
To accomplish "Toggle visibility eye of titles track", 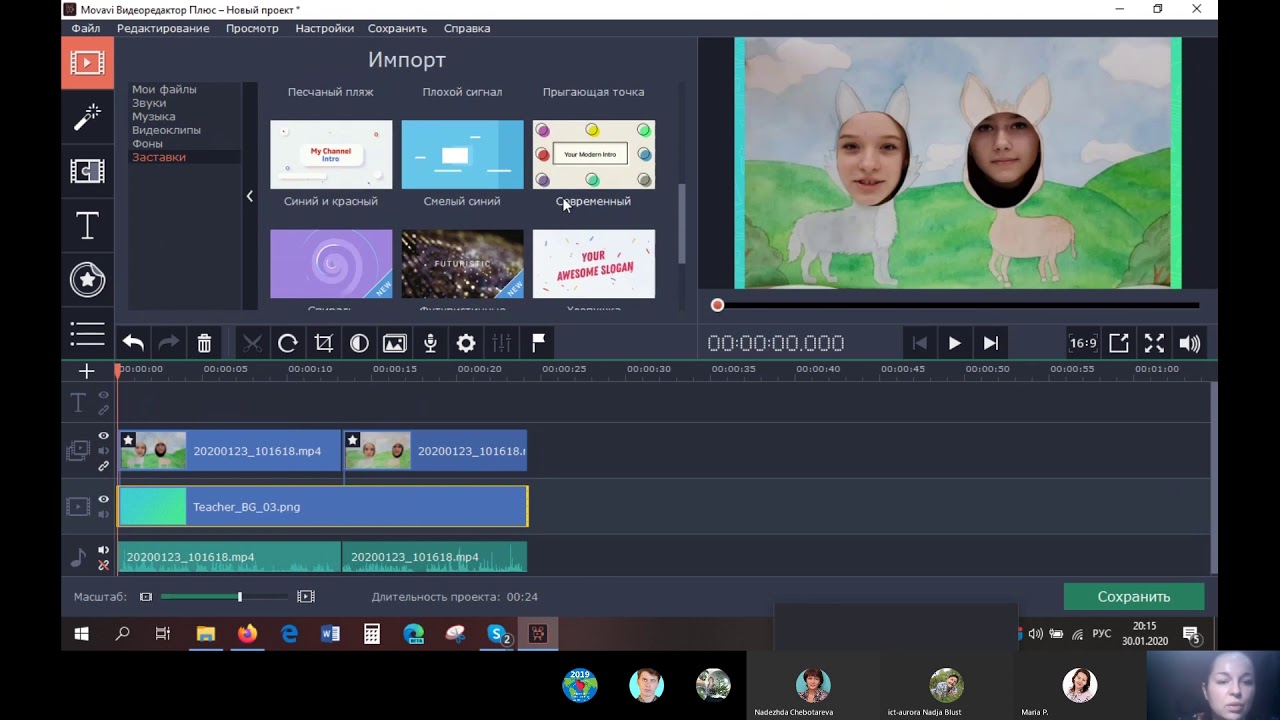I will coord(103,395).
